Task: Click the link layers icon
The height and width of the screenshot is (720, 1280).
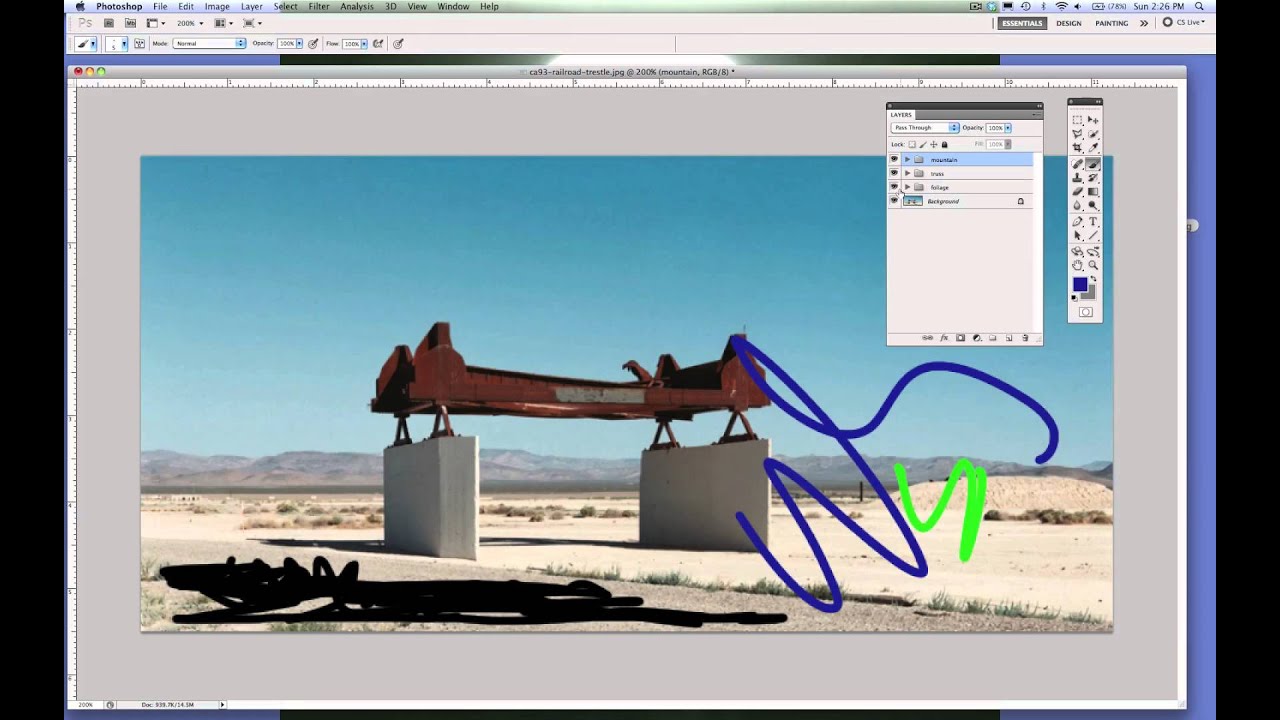Action: [x=927, y=338]
